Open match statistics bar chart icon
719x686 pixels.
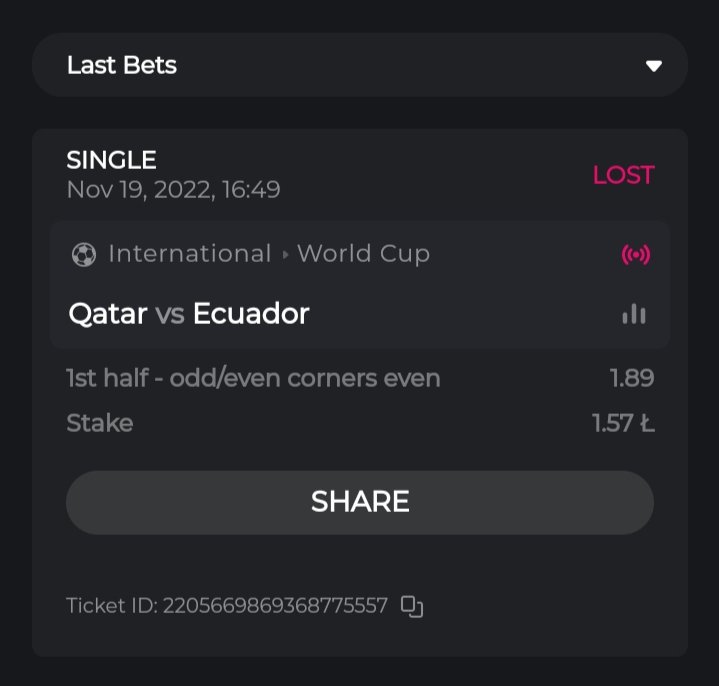(634, 314)
